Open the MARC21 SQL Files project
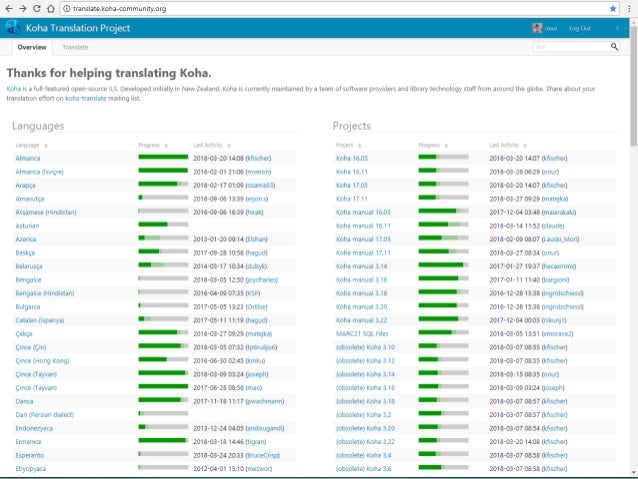The height and width of the screenshot is (479, 638). click(362, 334)
